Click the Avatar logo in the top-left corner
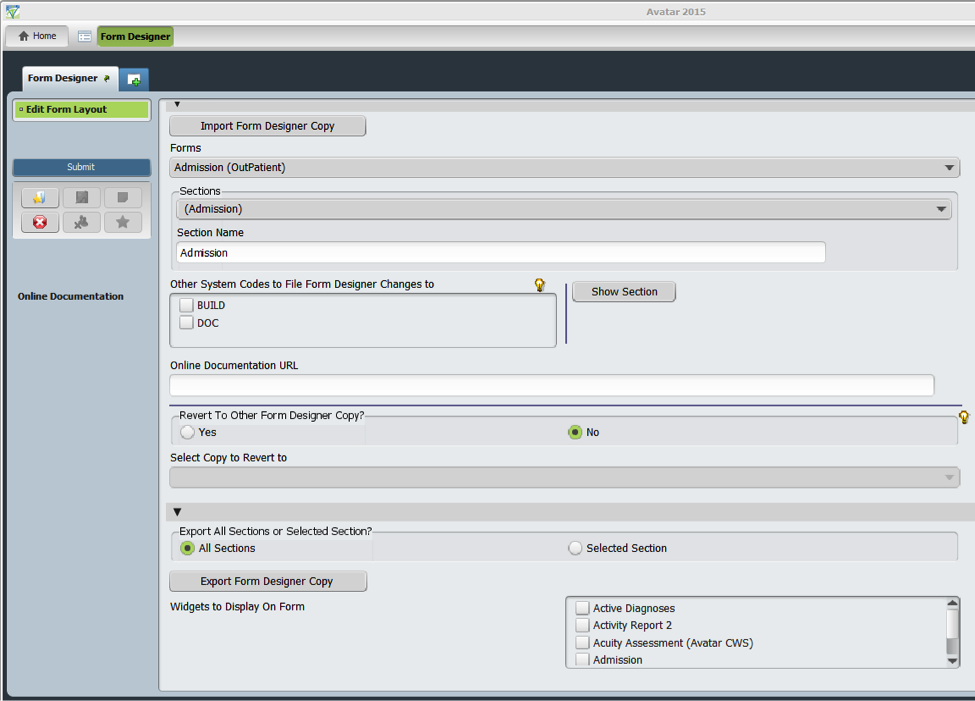The height and width of the screenshot is (701, 975). coord(13,13)
